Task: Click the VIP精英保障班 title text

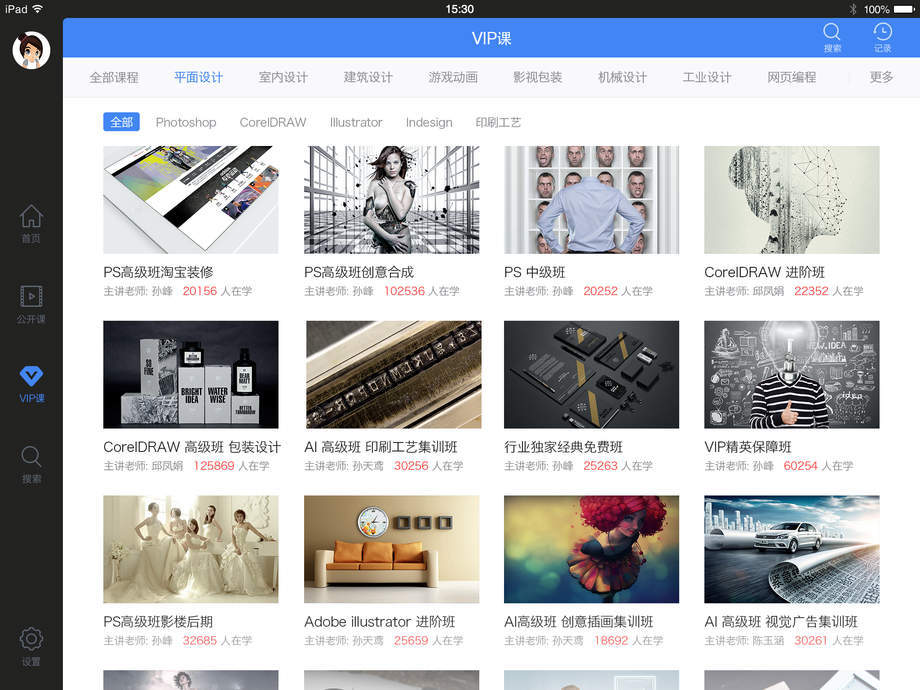Action: pos(748,447)
